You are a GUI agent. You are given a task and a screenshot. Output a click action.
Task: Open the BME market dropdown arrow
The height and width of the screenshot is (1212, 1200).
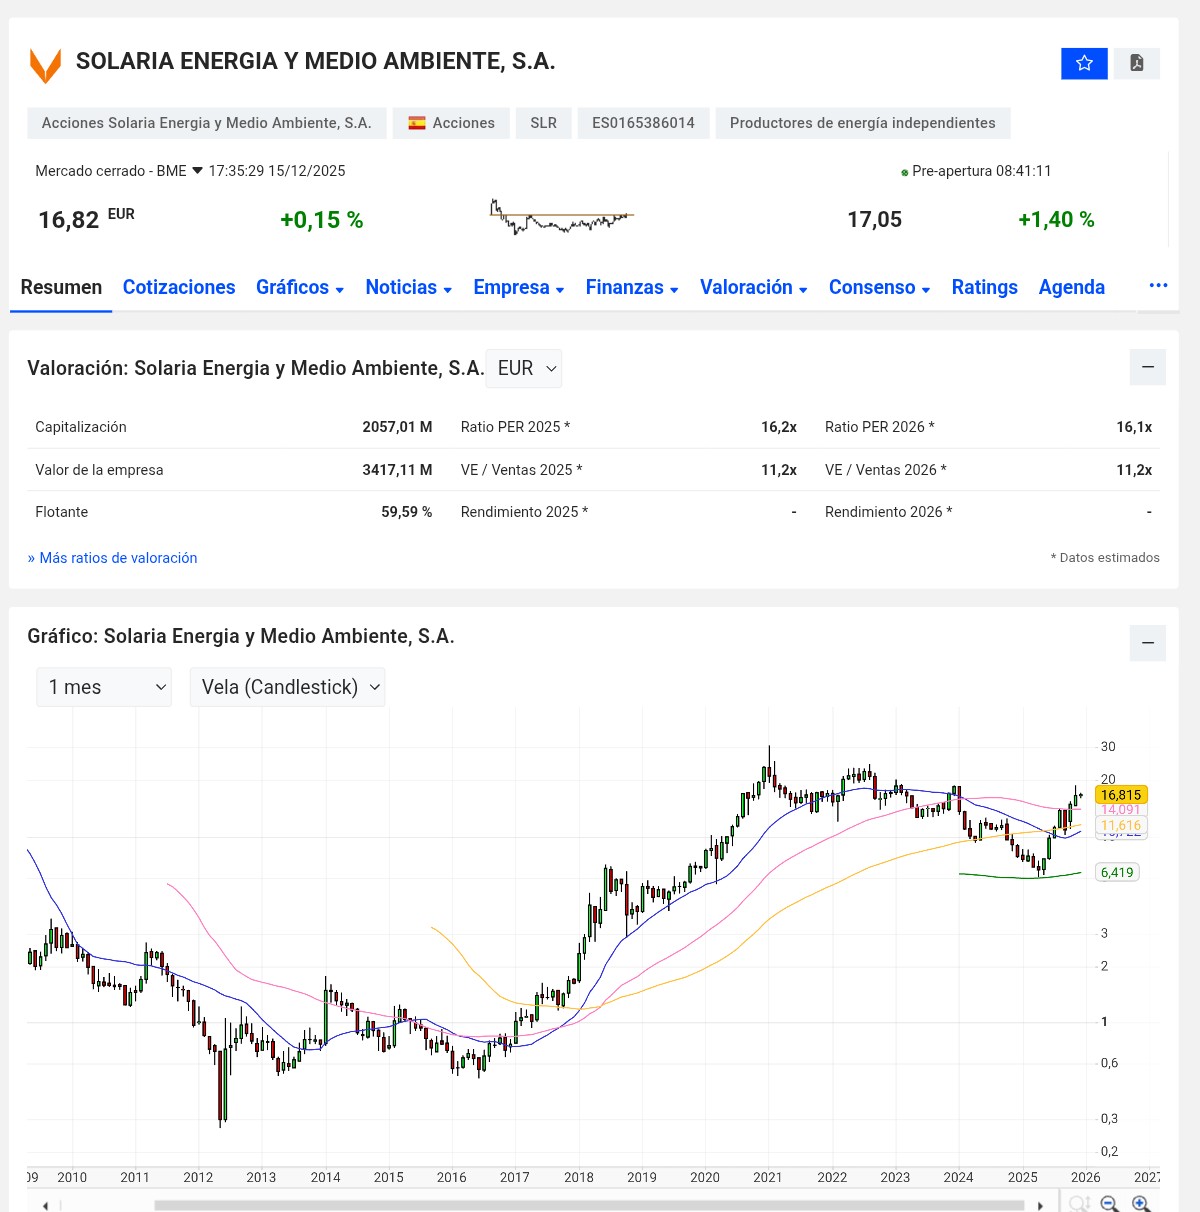click(197, 171)
